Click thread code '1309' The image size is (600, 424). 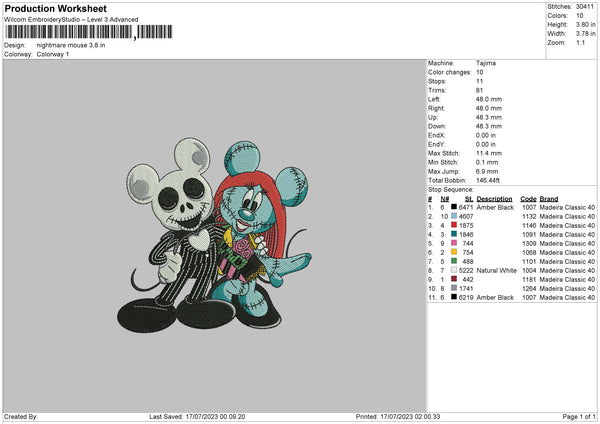pos(529,243)
